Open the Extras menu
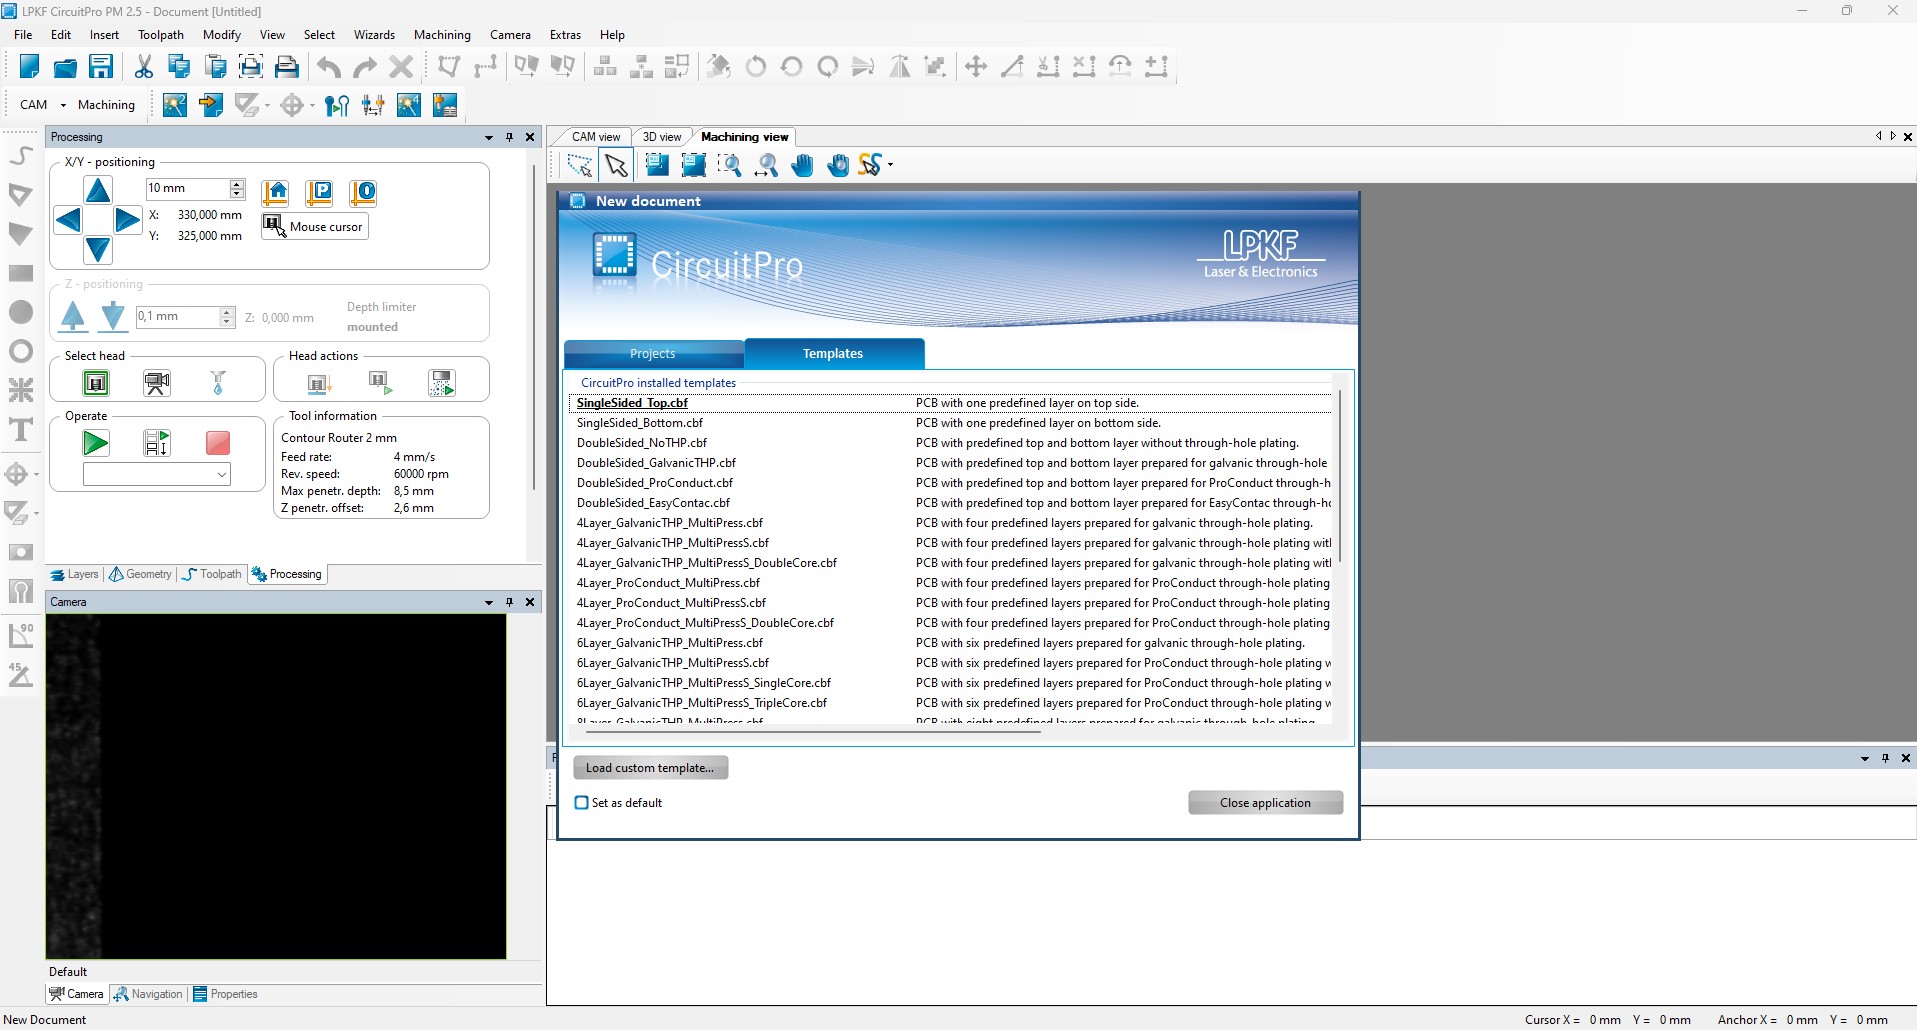This screenshot has height=1030, width=1917. [x=565, y=34]
